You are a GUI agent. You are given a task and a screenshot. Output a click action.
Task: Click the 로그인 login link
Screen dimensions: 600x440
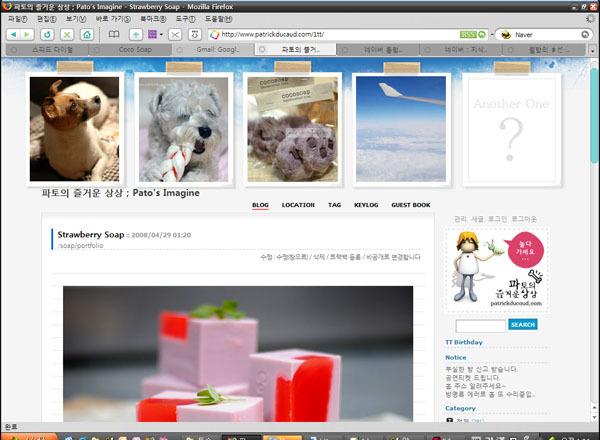[497, 219]
